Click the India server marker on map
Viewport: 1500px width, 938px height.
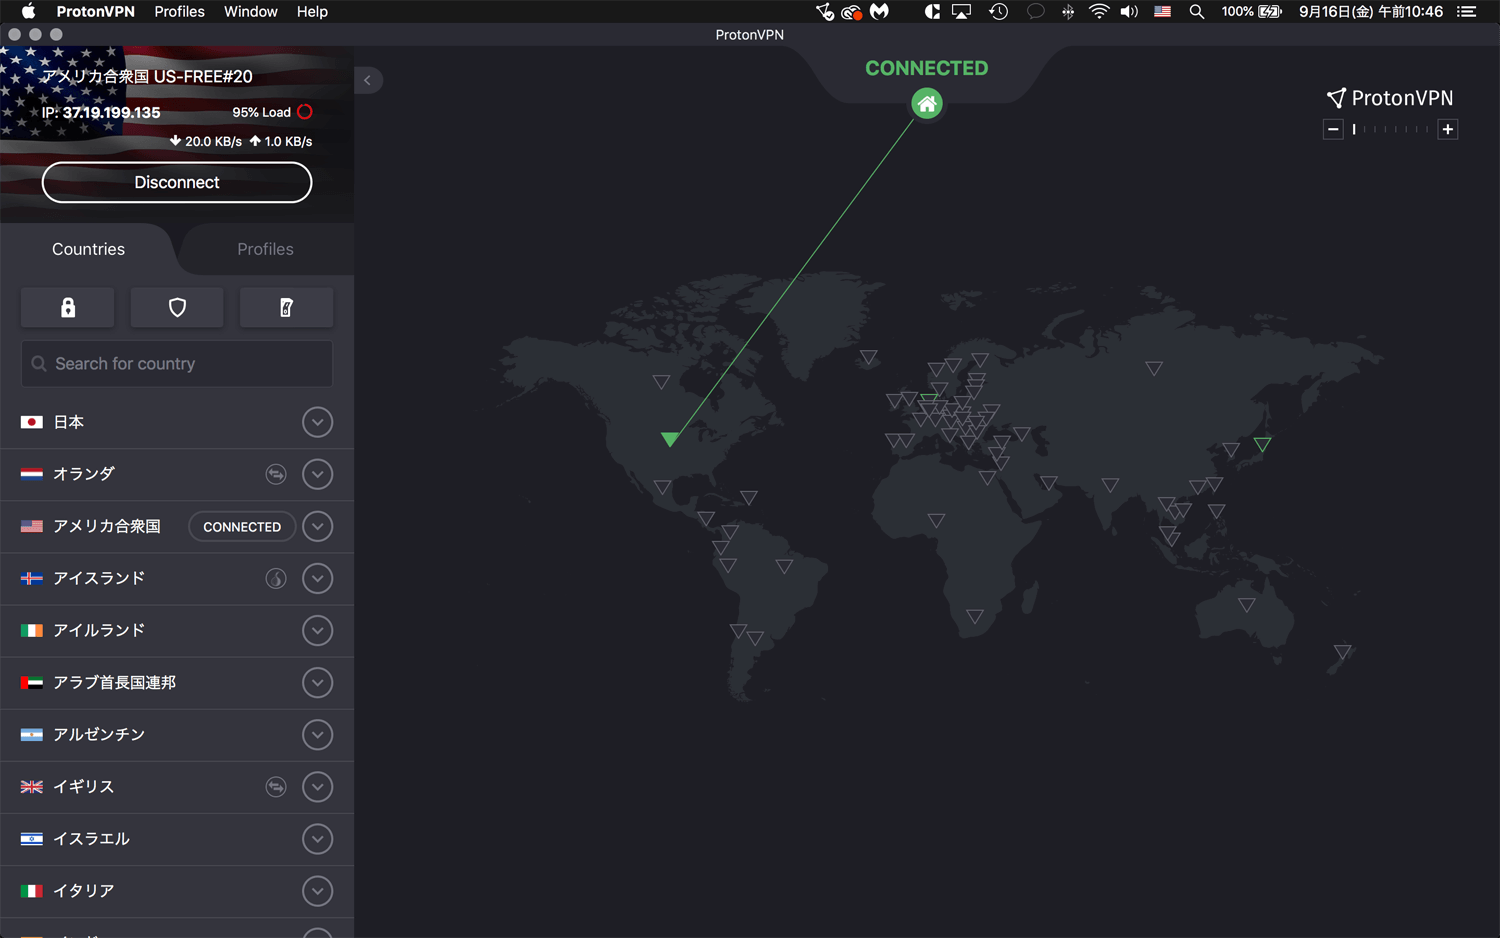point(1110,485)
